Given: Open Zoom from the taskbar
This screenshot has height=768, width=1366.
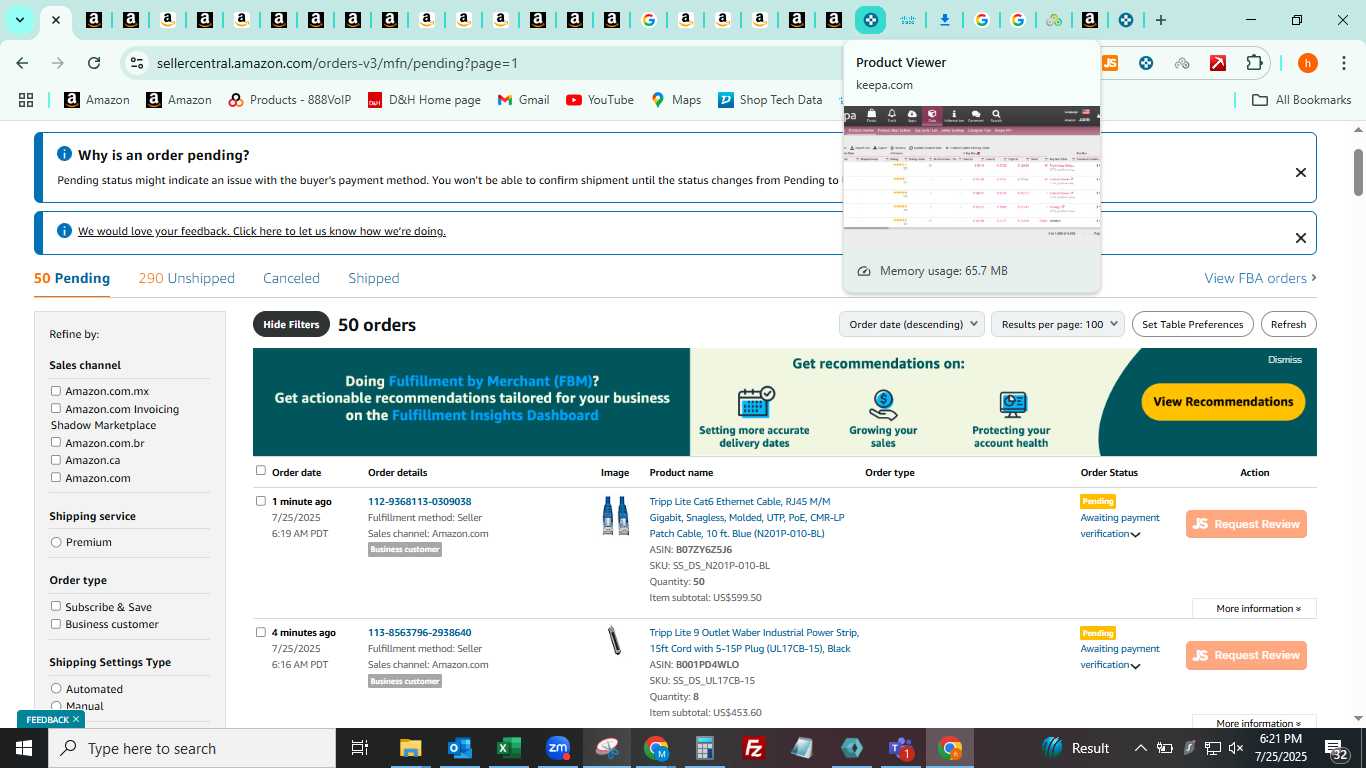Looking at the screenshot, I should (x=558, y=748).
